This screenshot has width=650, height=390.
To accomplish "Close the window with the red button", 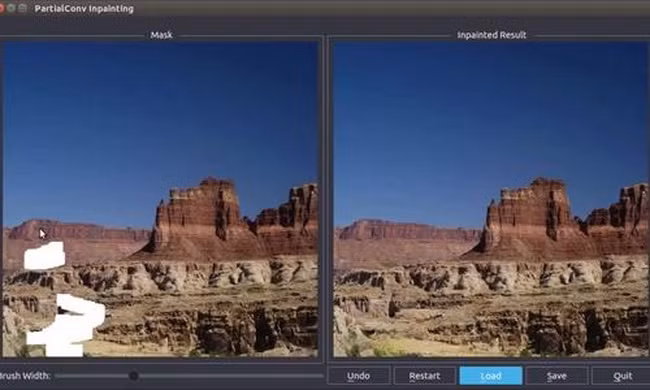I will (1, 8).
